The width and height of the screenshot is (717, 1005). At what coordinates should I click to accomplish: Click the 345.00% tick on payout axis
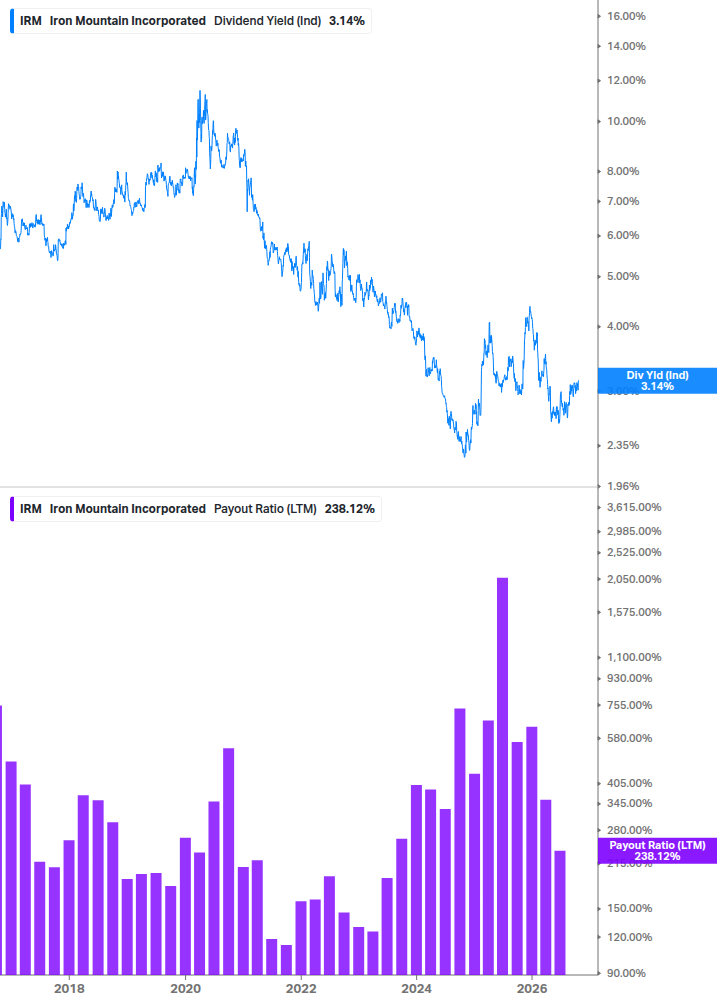pyautogui.click(x=629, y=803)
